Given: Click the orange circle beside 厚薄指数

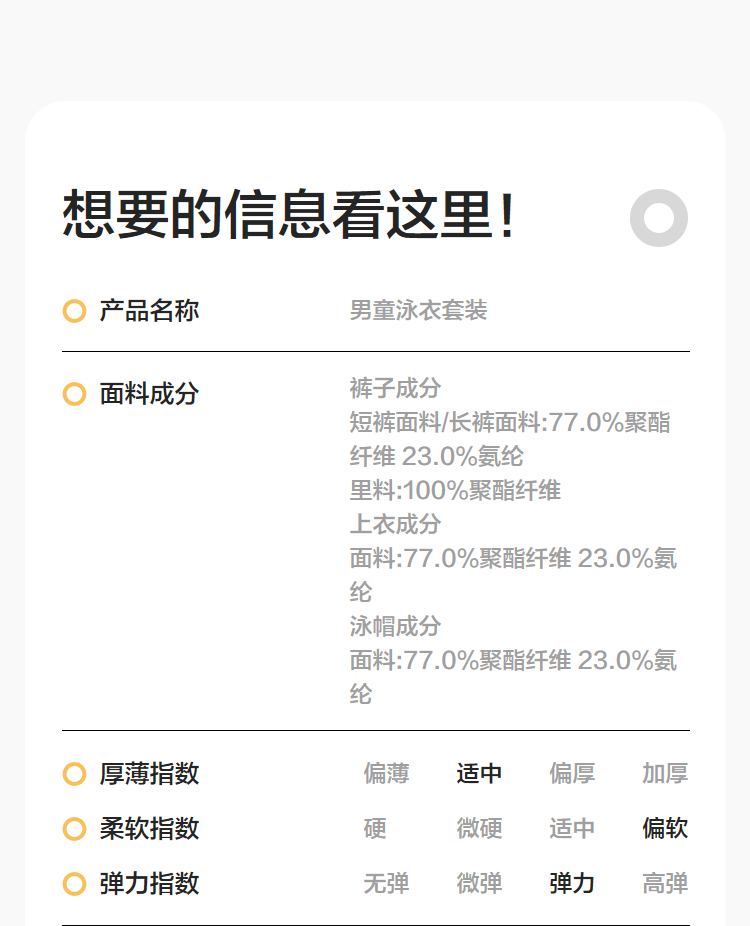Looking at the screenshot, I should pos(74,774).
